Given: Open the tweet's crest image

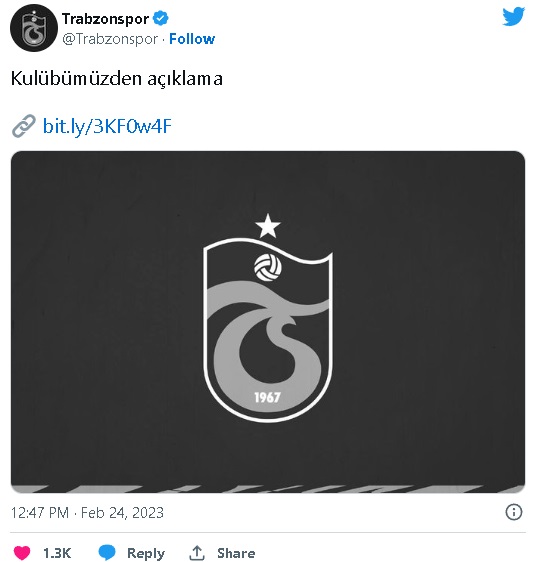Looking at the screenshot, I should (x=268, y=322).
